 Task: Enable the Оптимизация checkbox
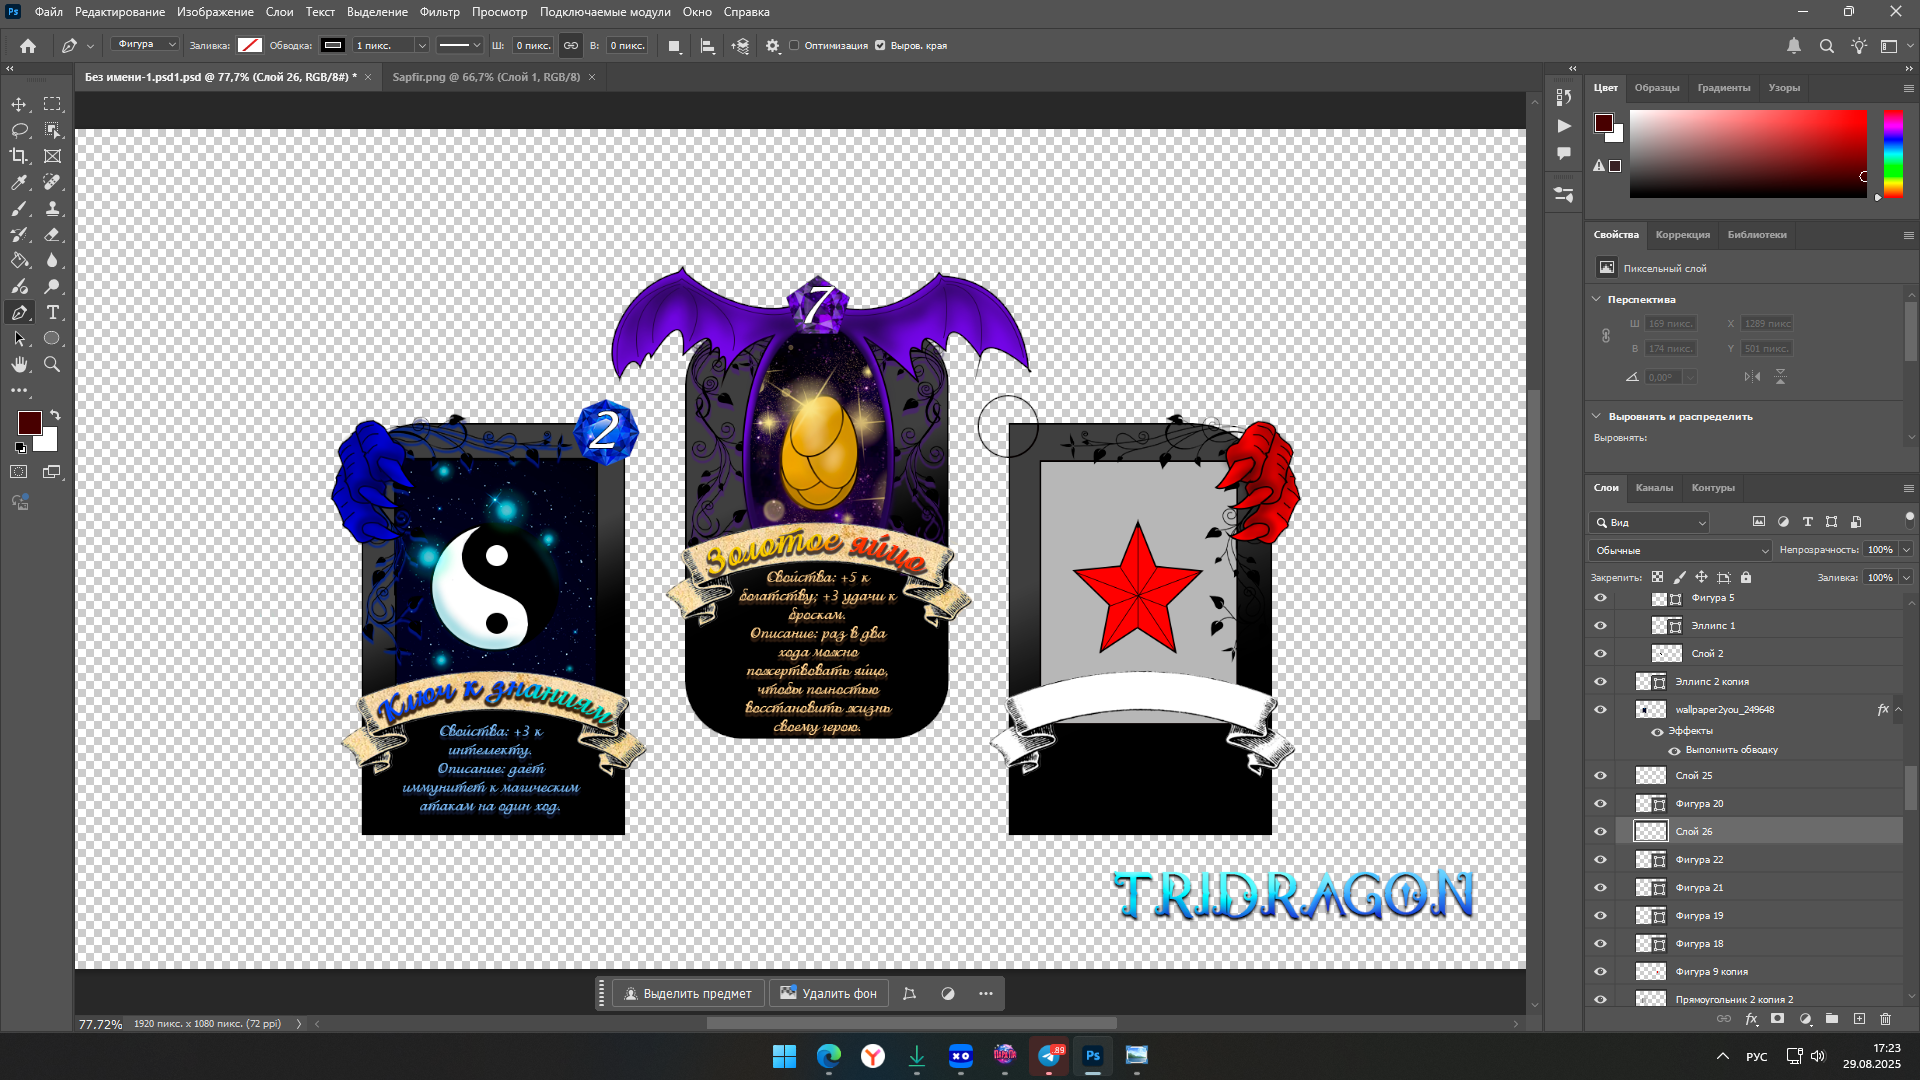tap(794, 45)
